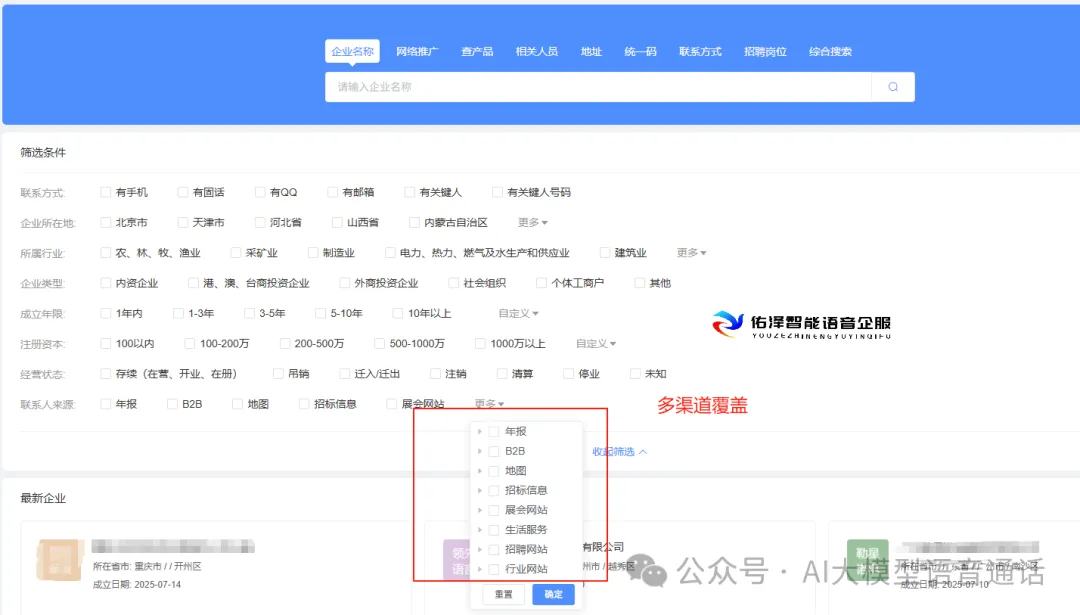Collapse filters using 收起筛选 link
This screenshot has width=1080, height=615.
click(x=614, y=450)
